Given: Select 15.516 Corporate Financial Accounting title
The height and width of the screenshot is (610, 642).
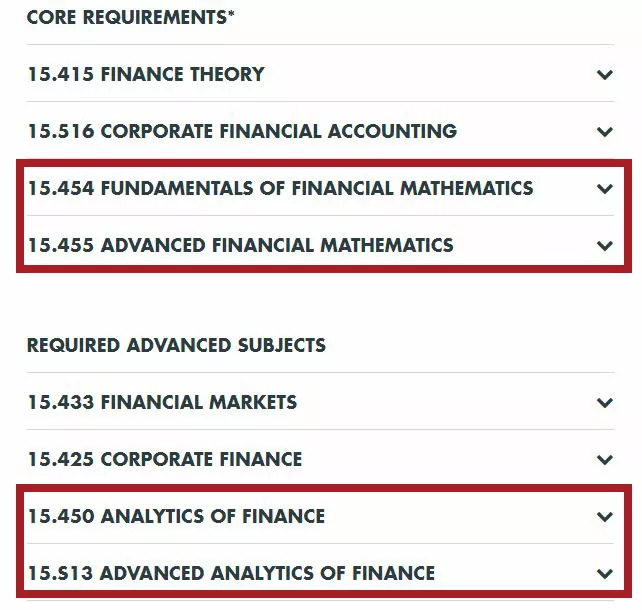Looking at the screenshot, I should 242,131.
